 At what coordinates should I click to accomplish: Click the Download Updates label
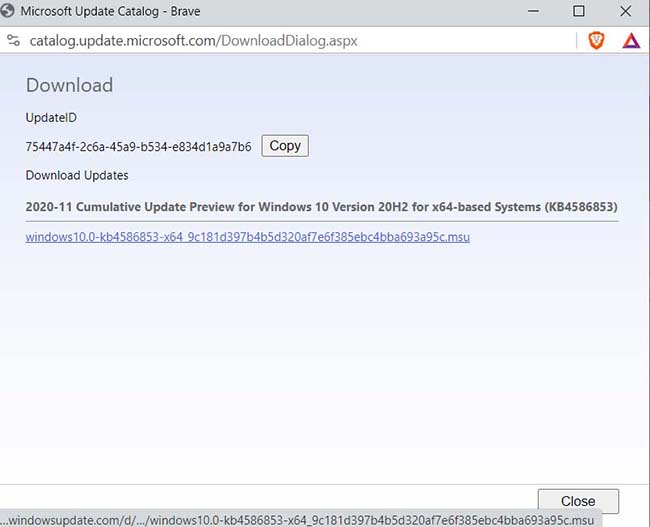(77, 175)
